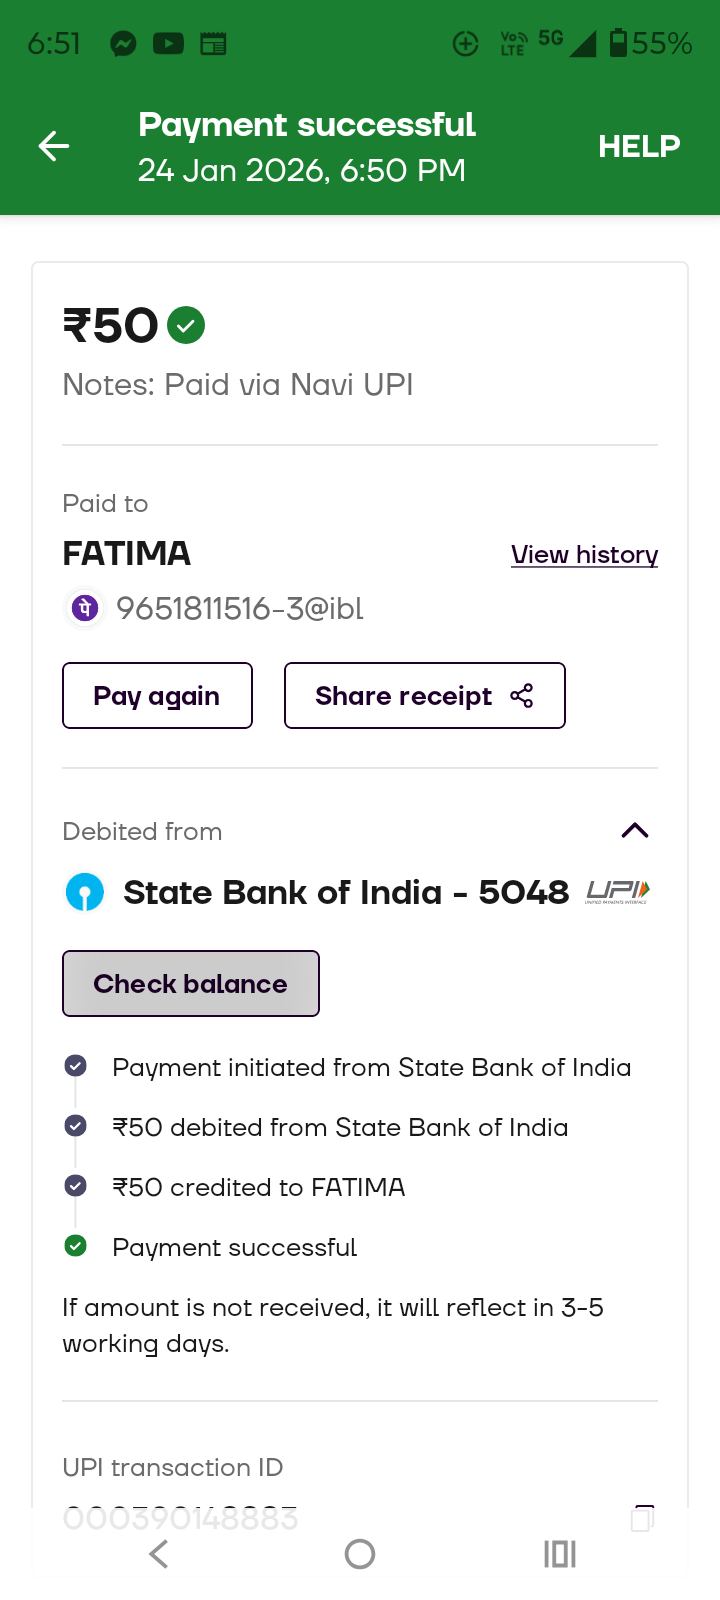The image size is (720, 1600).
Task: Tap the green Payment successful step indicator
Action: pos(75,1246)
